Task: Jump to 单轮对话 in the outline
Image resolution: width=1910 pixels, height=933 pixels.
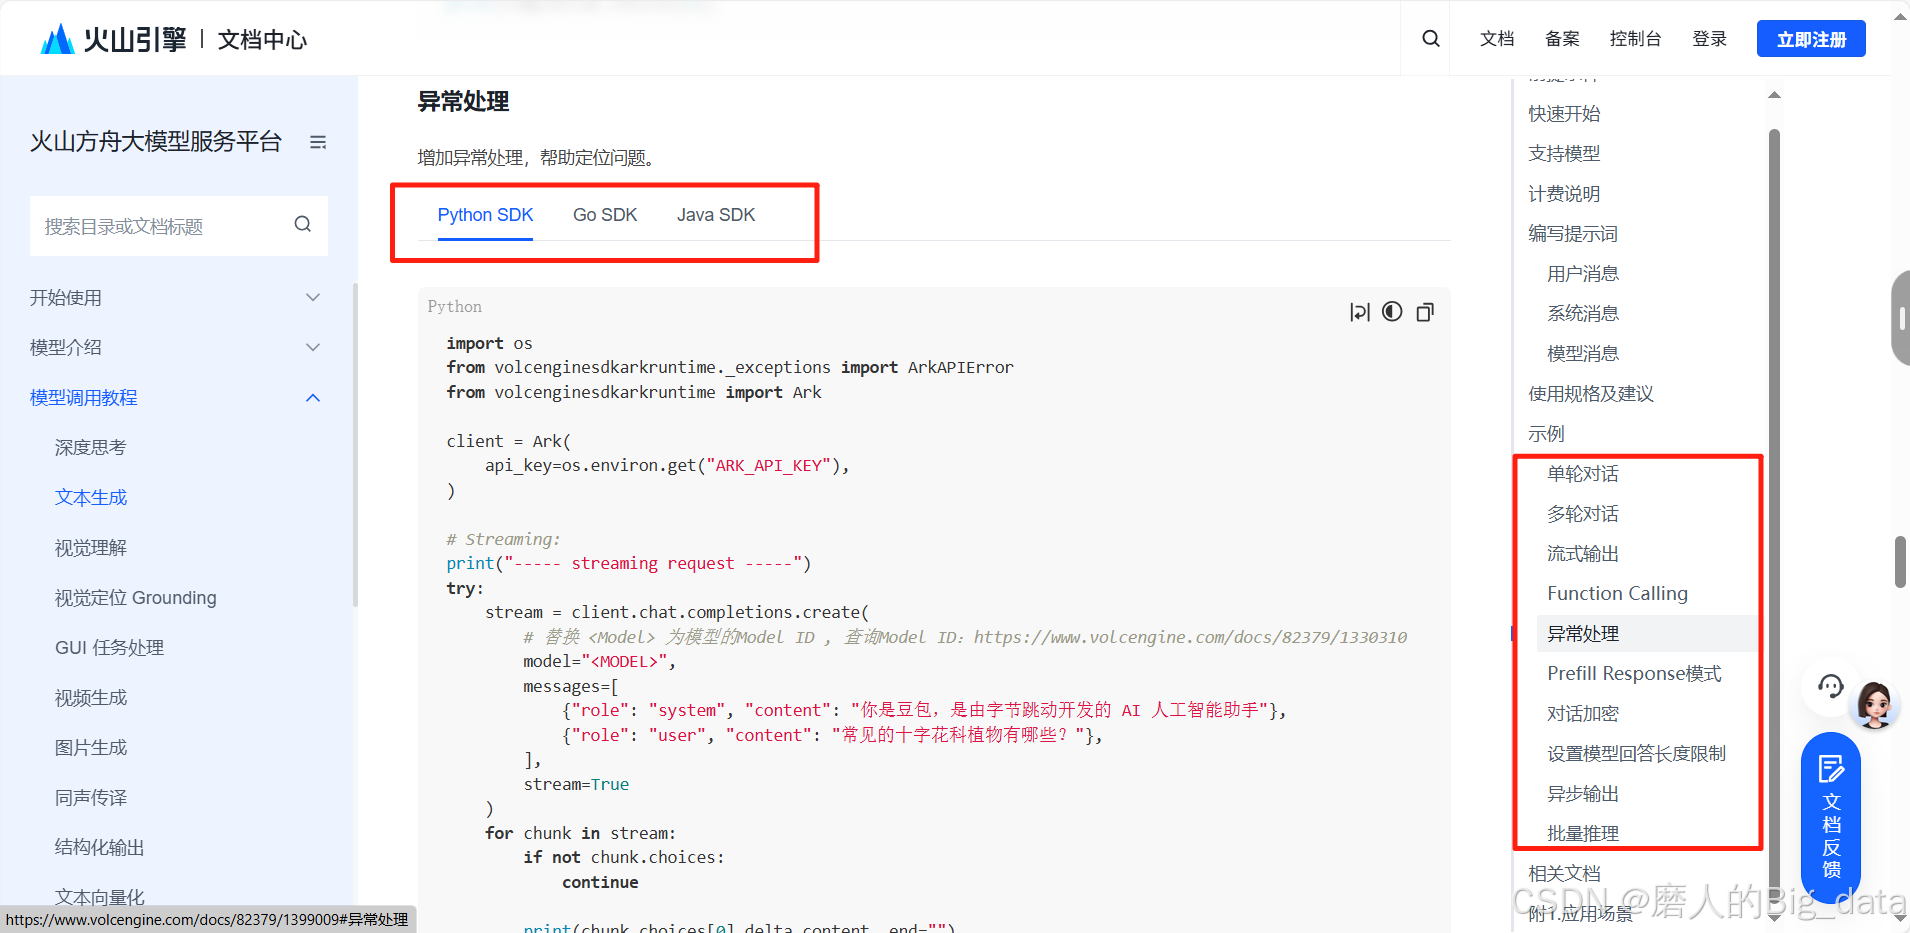Action: [1583, 474]
